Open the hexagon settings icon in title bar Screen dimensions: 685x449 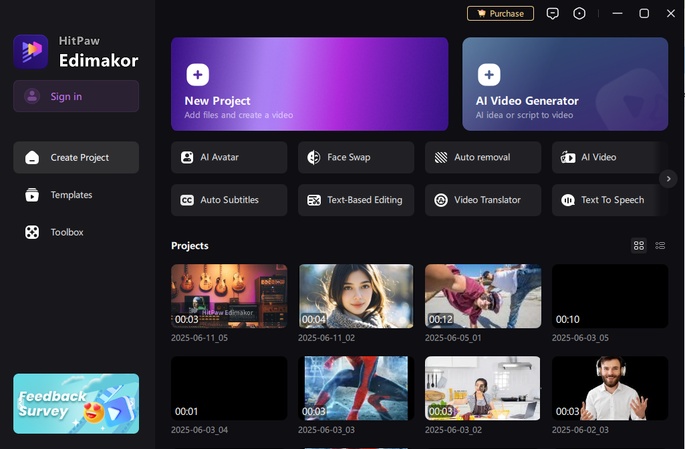coord(580,14)
